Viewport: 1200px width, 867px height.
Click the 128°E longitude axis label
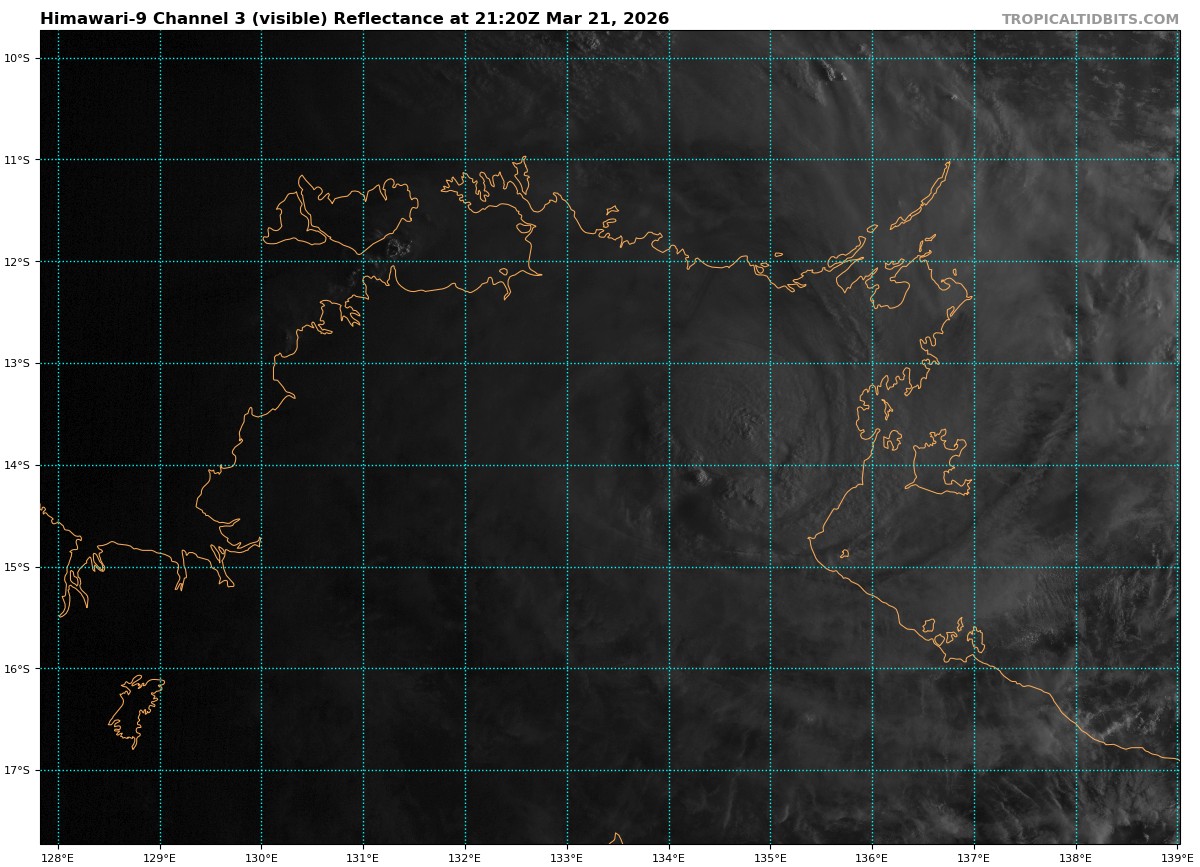point(58,857)
